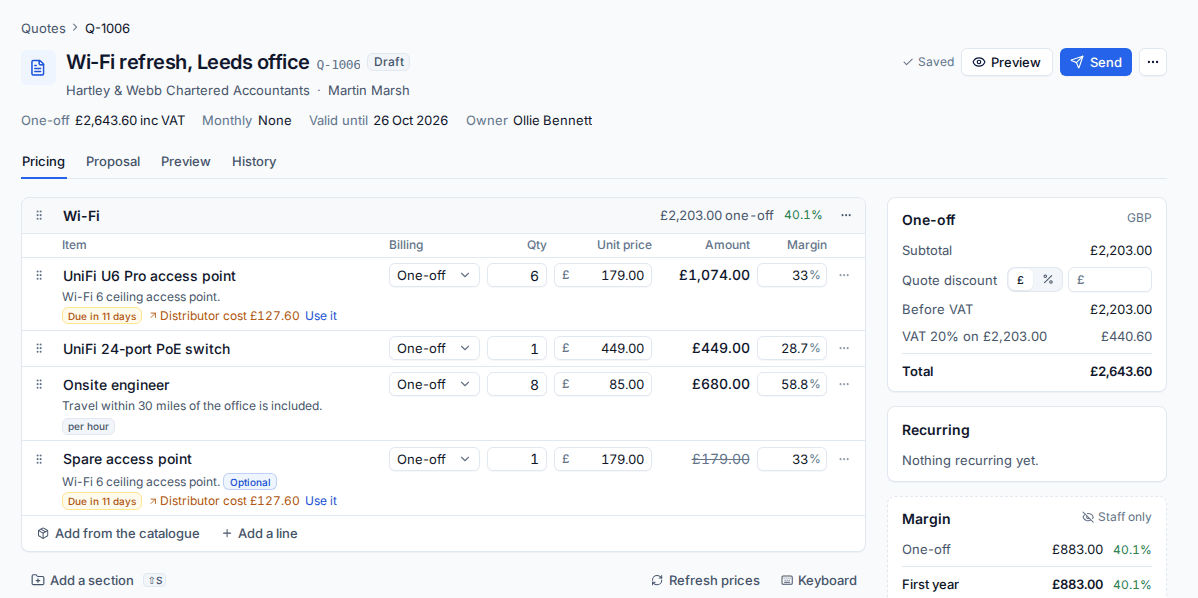Open the Wi-Fi section overflow menu

(846, 215)
